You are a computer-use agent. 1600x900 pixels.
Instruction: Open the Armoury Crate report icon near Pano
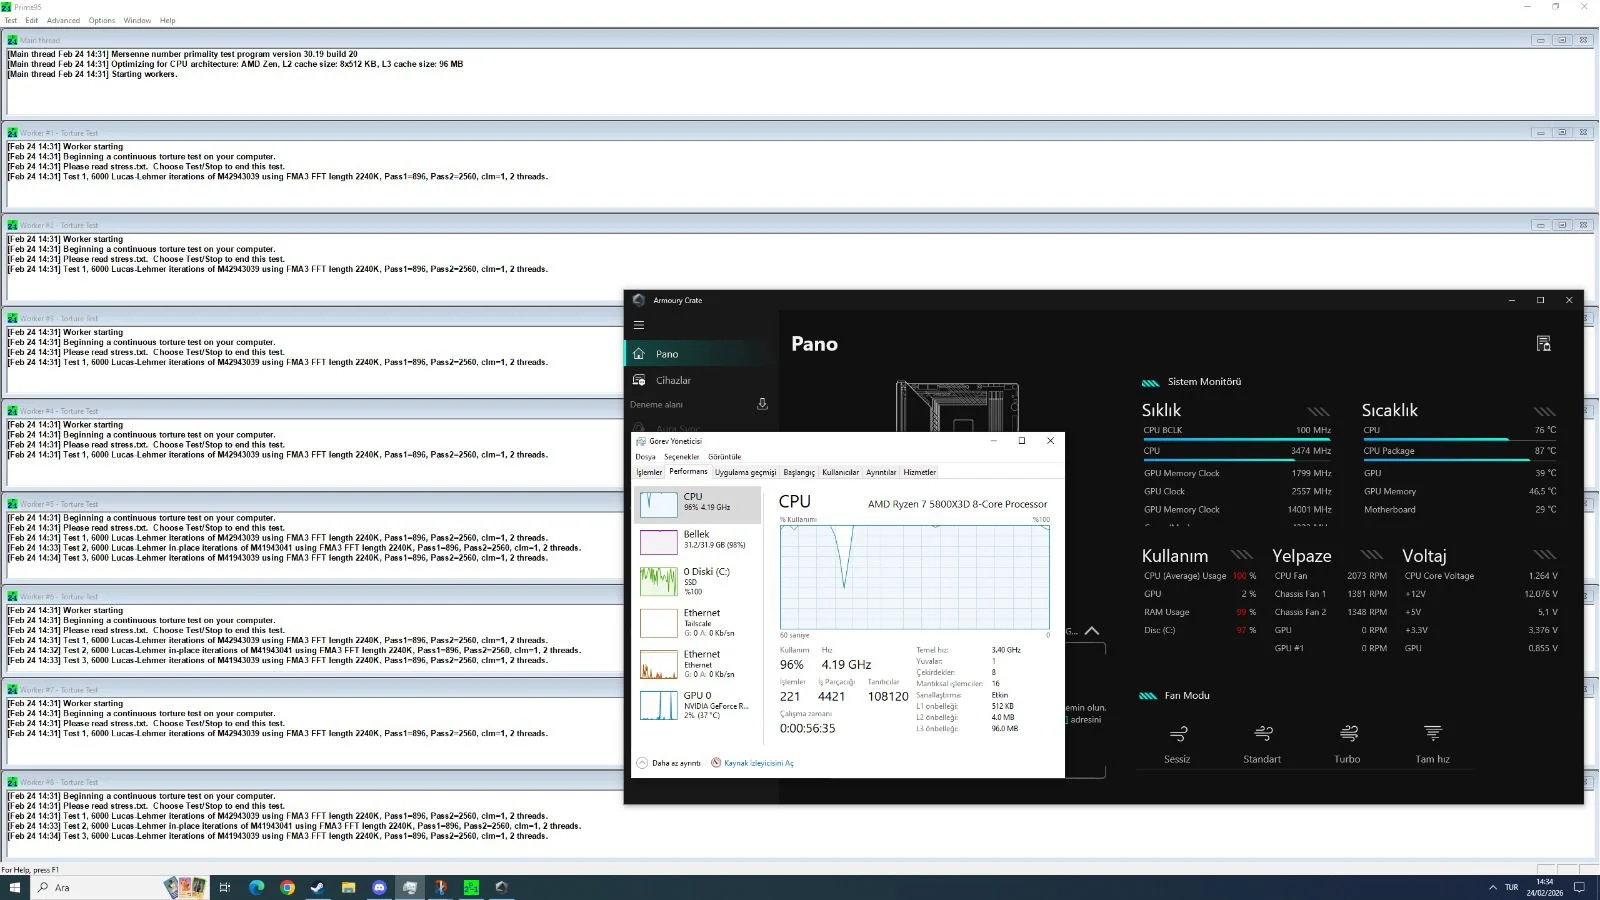1543,344
